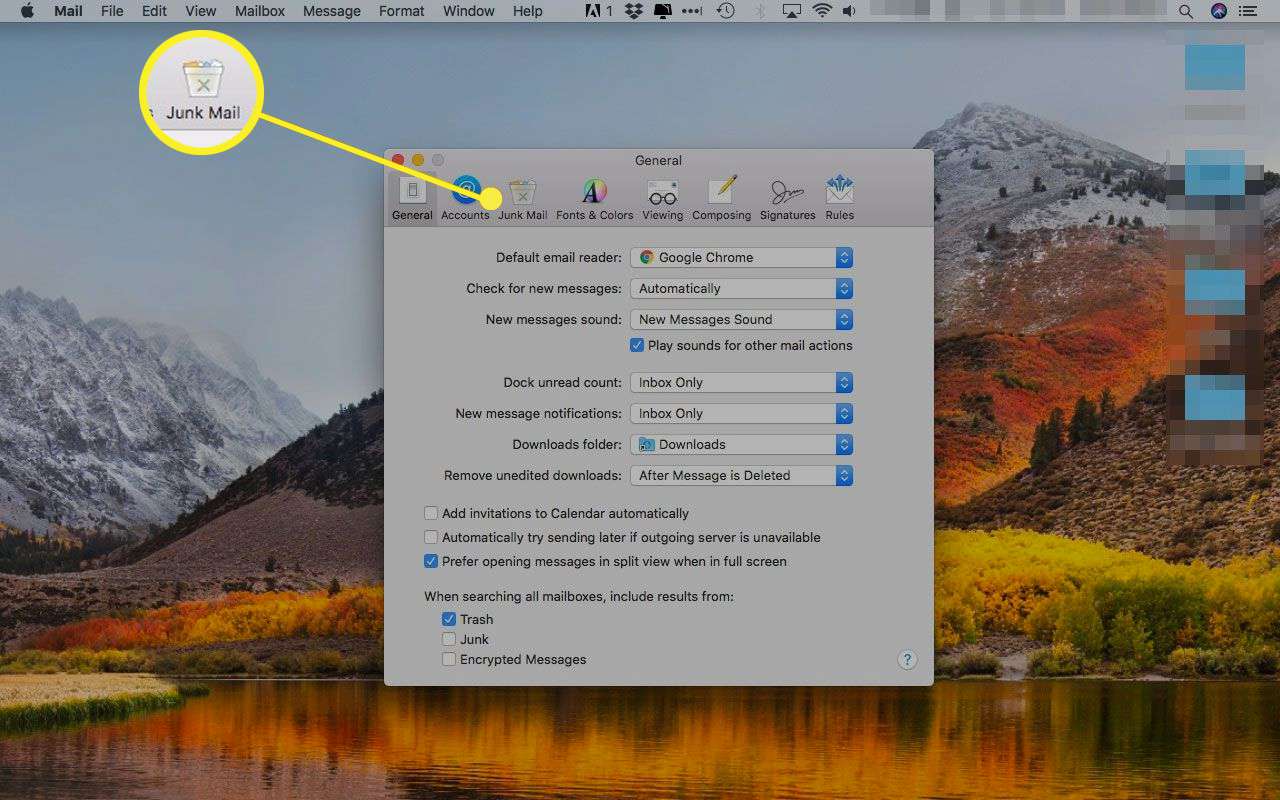Open the Format menu in menu bar
Screen dimensions: 1280x800
point(401,11)
